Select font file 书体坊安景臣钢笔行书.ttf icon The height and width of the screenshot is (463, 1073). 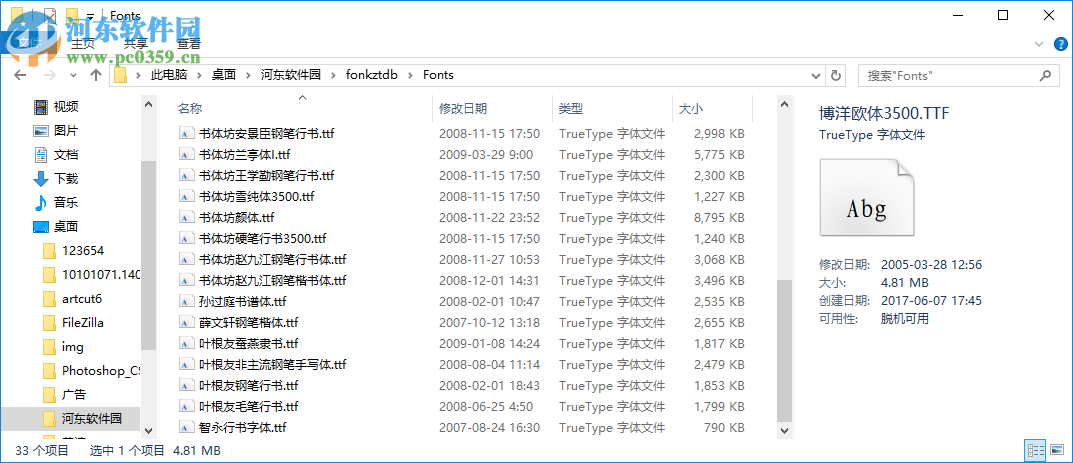point(187,133)
